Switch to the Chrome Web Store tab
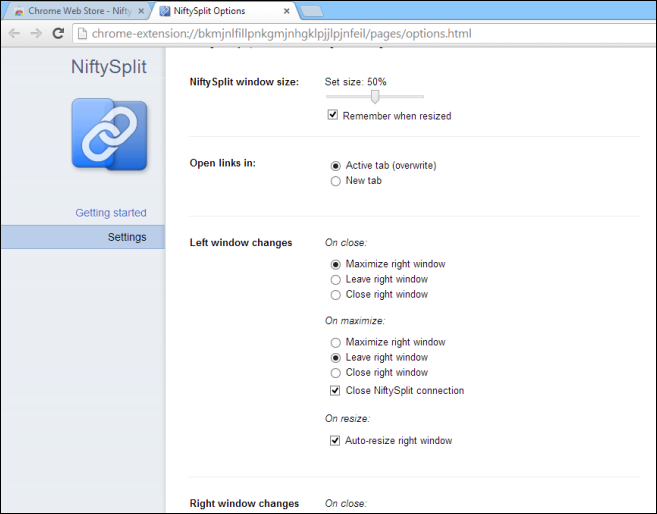This screenshot has width=657, height=514. (x=78, y=11)
